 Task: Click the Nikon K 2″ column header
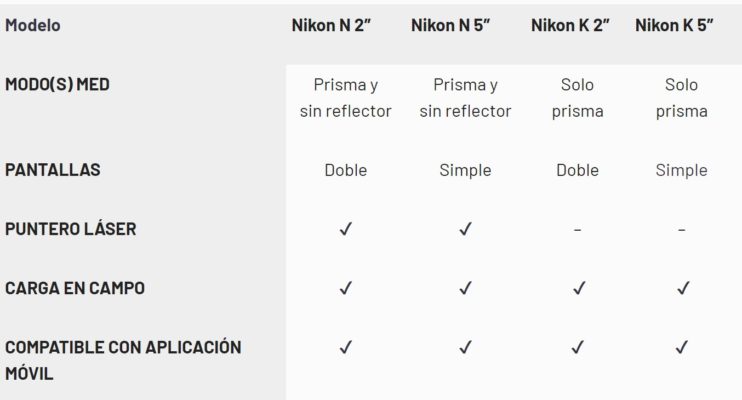(x=570, y=25)
